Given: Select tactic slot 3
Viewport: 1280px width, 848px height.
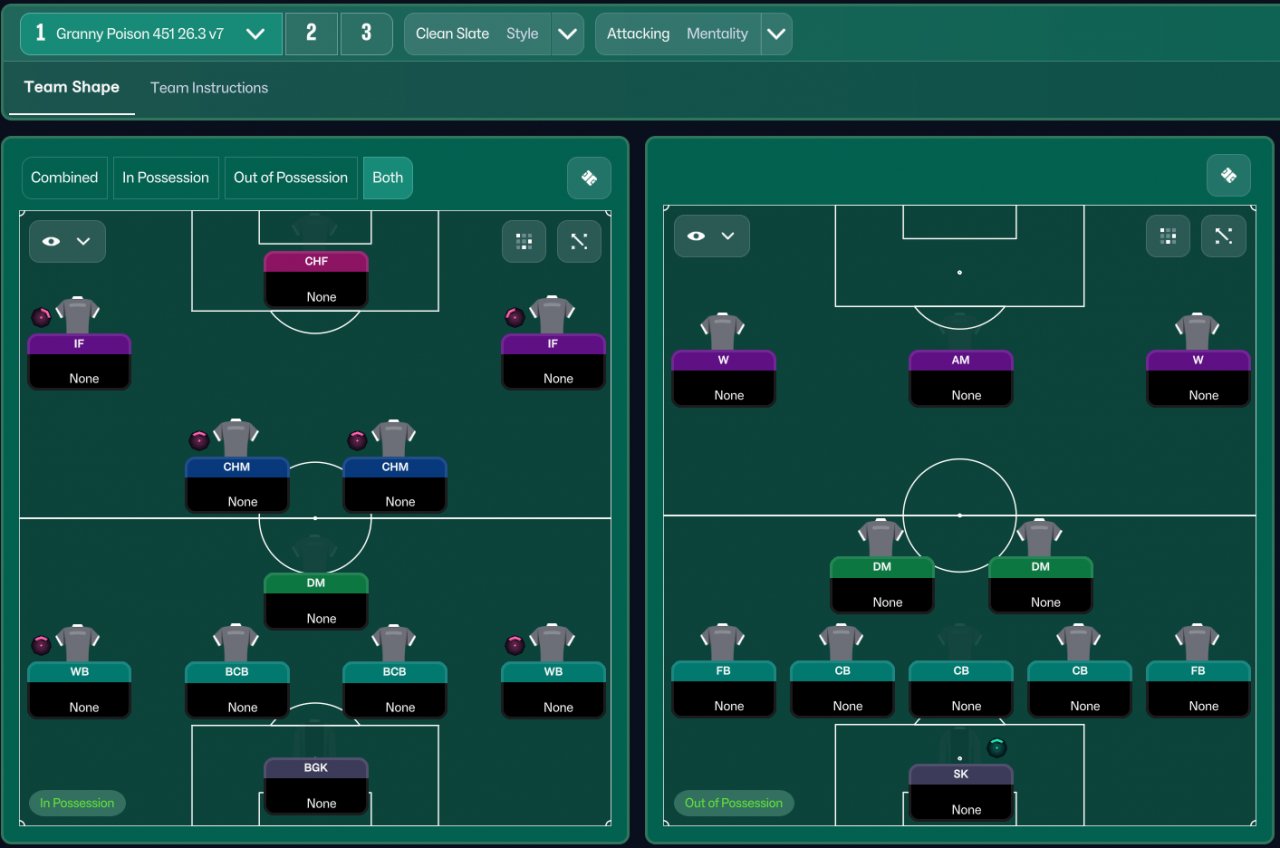Looking at the screenshot, I should 366,34.
